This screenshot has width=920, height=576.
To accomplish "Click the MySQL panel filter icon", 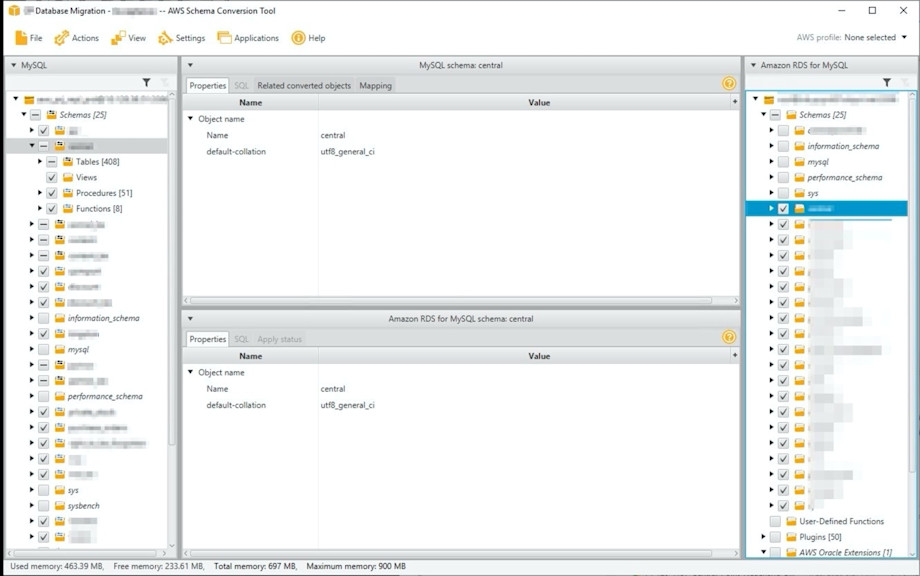I will coord(147,83).
